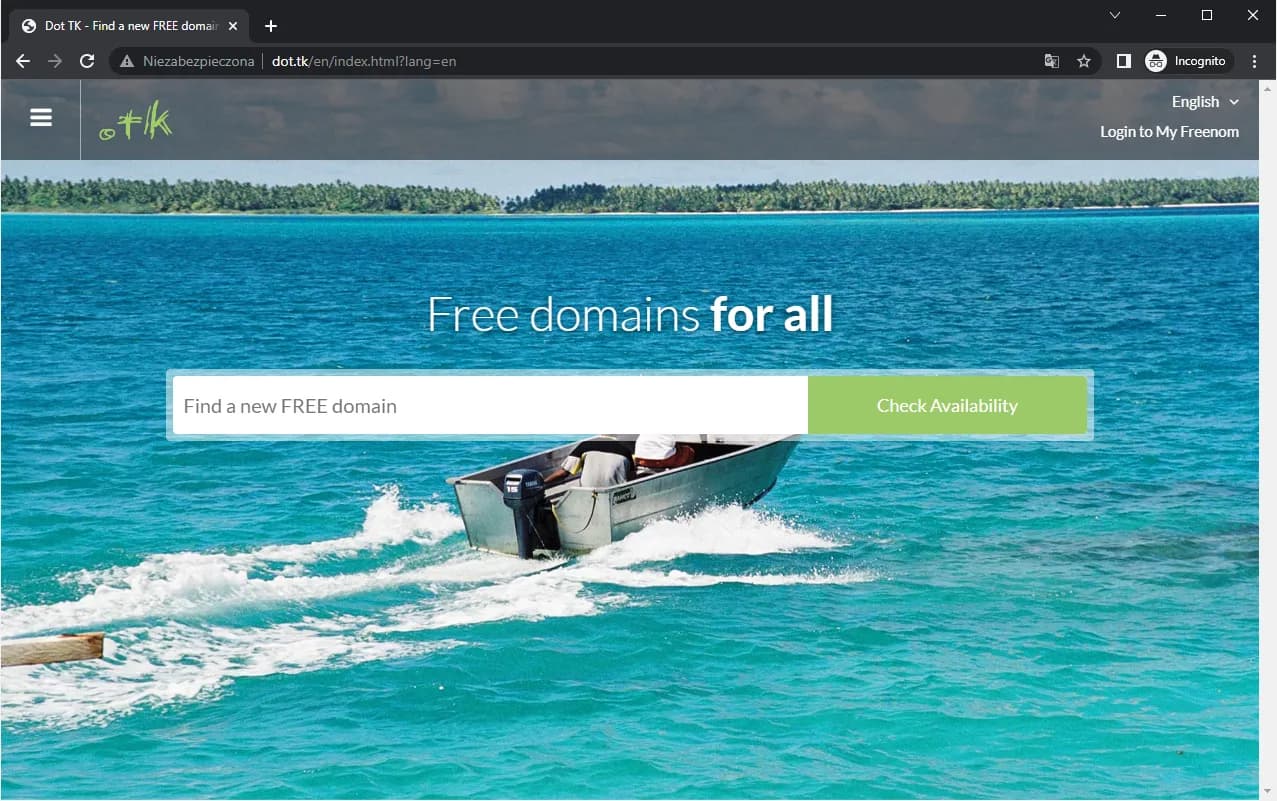Screen dimensions: 1277x801
Task: Click the green .tk logo
Action: click(136, 122)
